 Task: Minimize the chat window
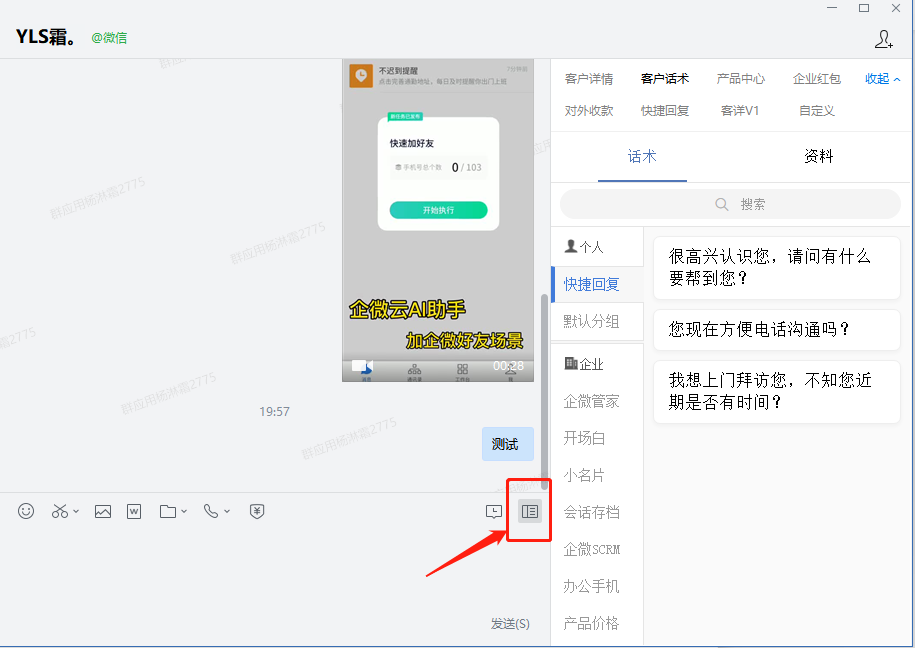pos(832,8)
